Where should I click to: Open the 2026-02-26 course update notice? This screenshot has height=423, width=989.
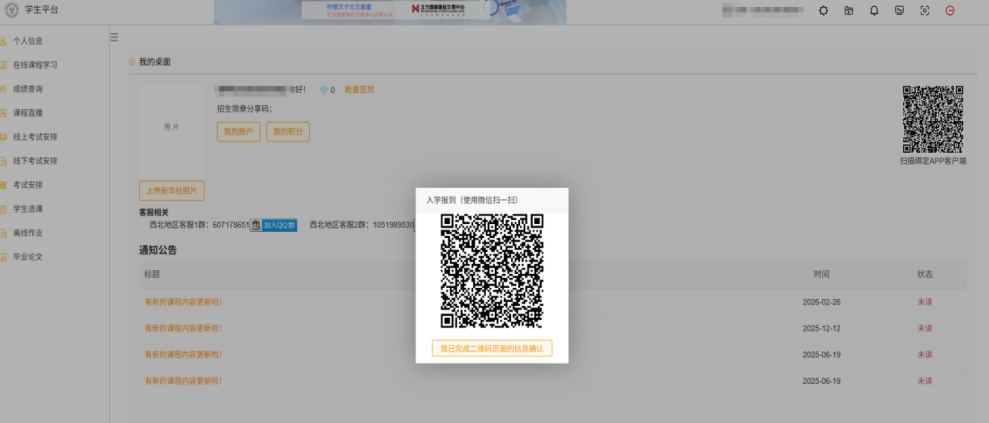184,301
